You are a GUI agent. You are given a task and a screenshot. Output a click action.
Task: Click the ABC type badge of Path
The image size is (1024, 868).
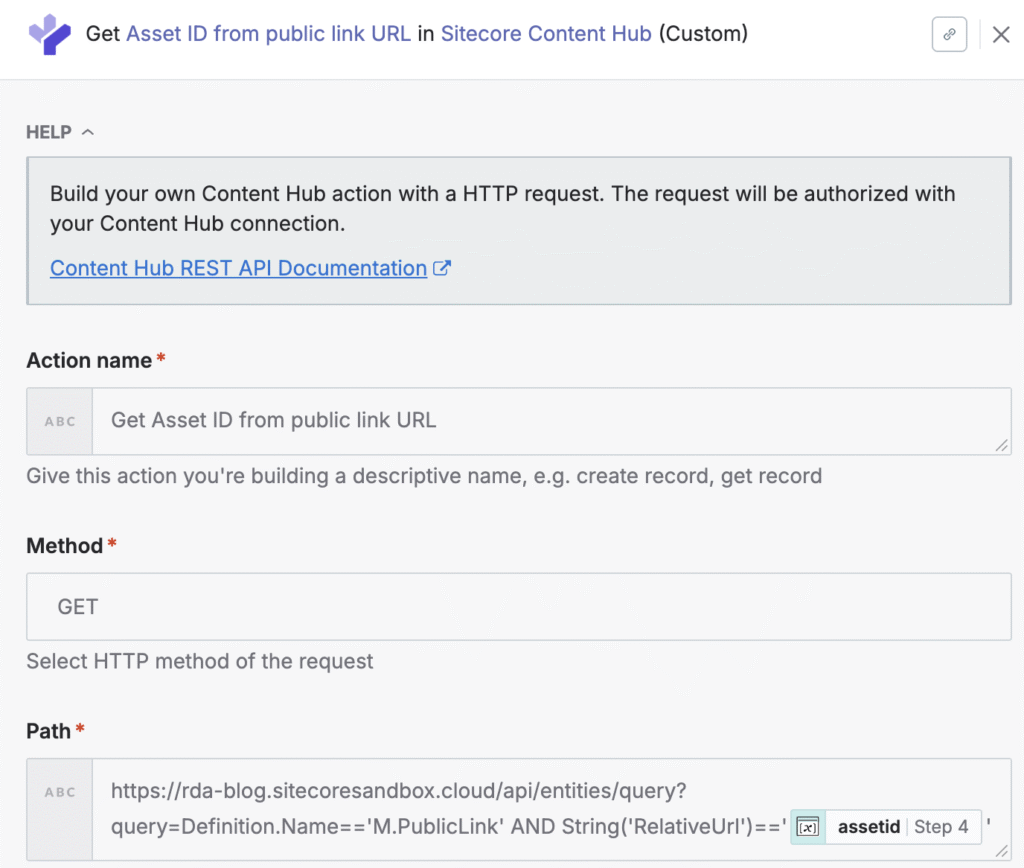[59, 792]
